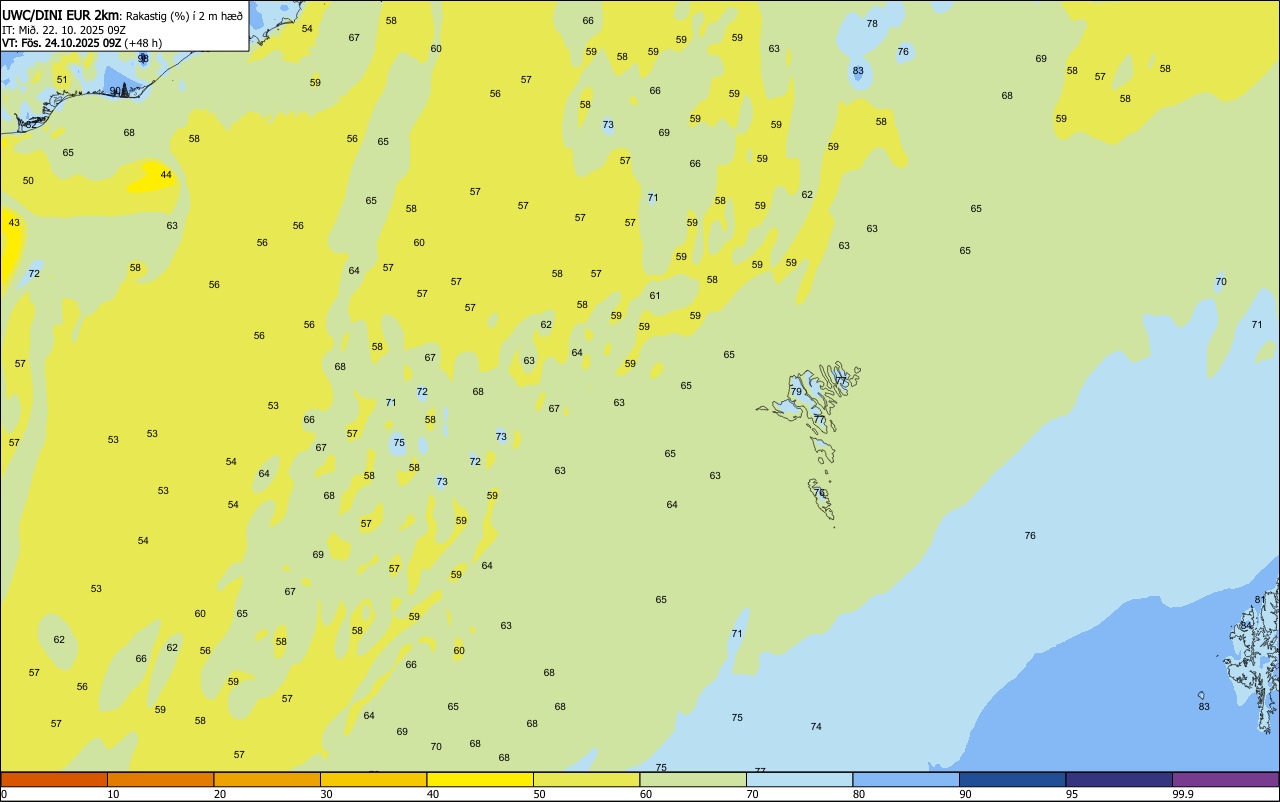Click the map value "81" near right edge islands
This screenshot has width=1280, height=802.
(x=1260, y=600)
